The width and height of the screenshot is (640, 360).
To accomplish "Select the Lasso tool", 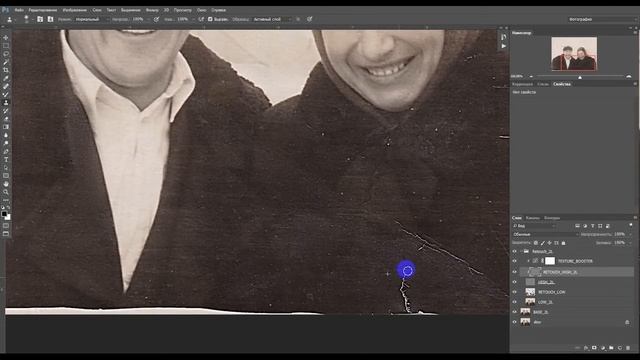I will pos(6,54).
